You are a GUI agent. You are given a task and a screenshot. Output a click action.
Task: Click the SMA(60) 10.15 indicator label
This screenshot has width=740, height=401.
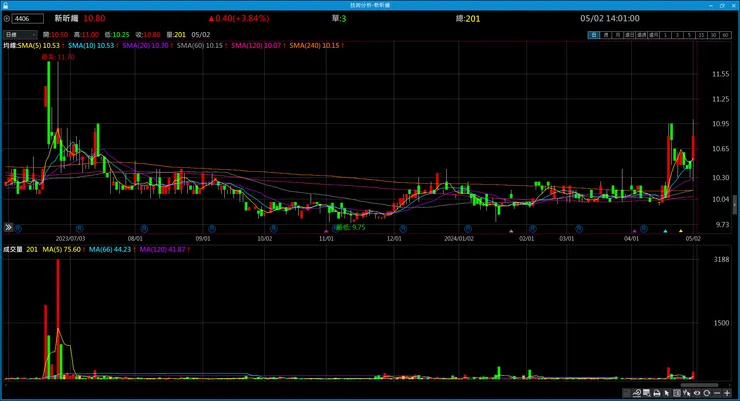(200, 45)
